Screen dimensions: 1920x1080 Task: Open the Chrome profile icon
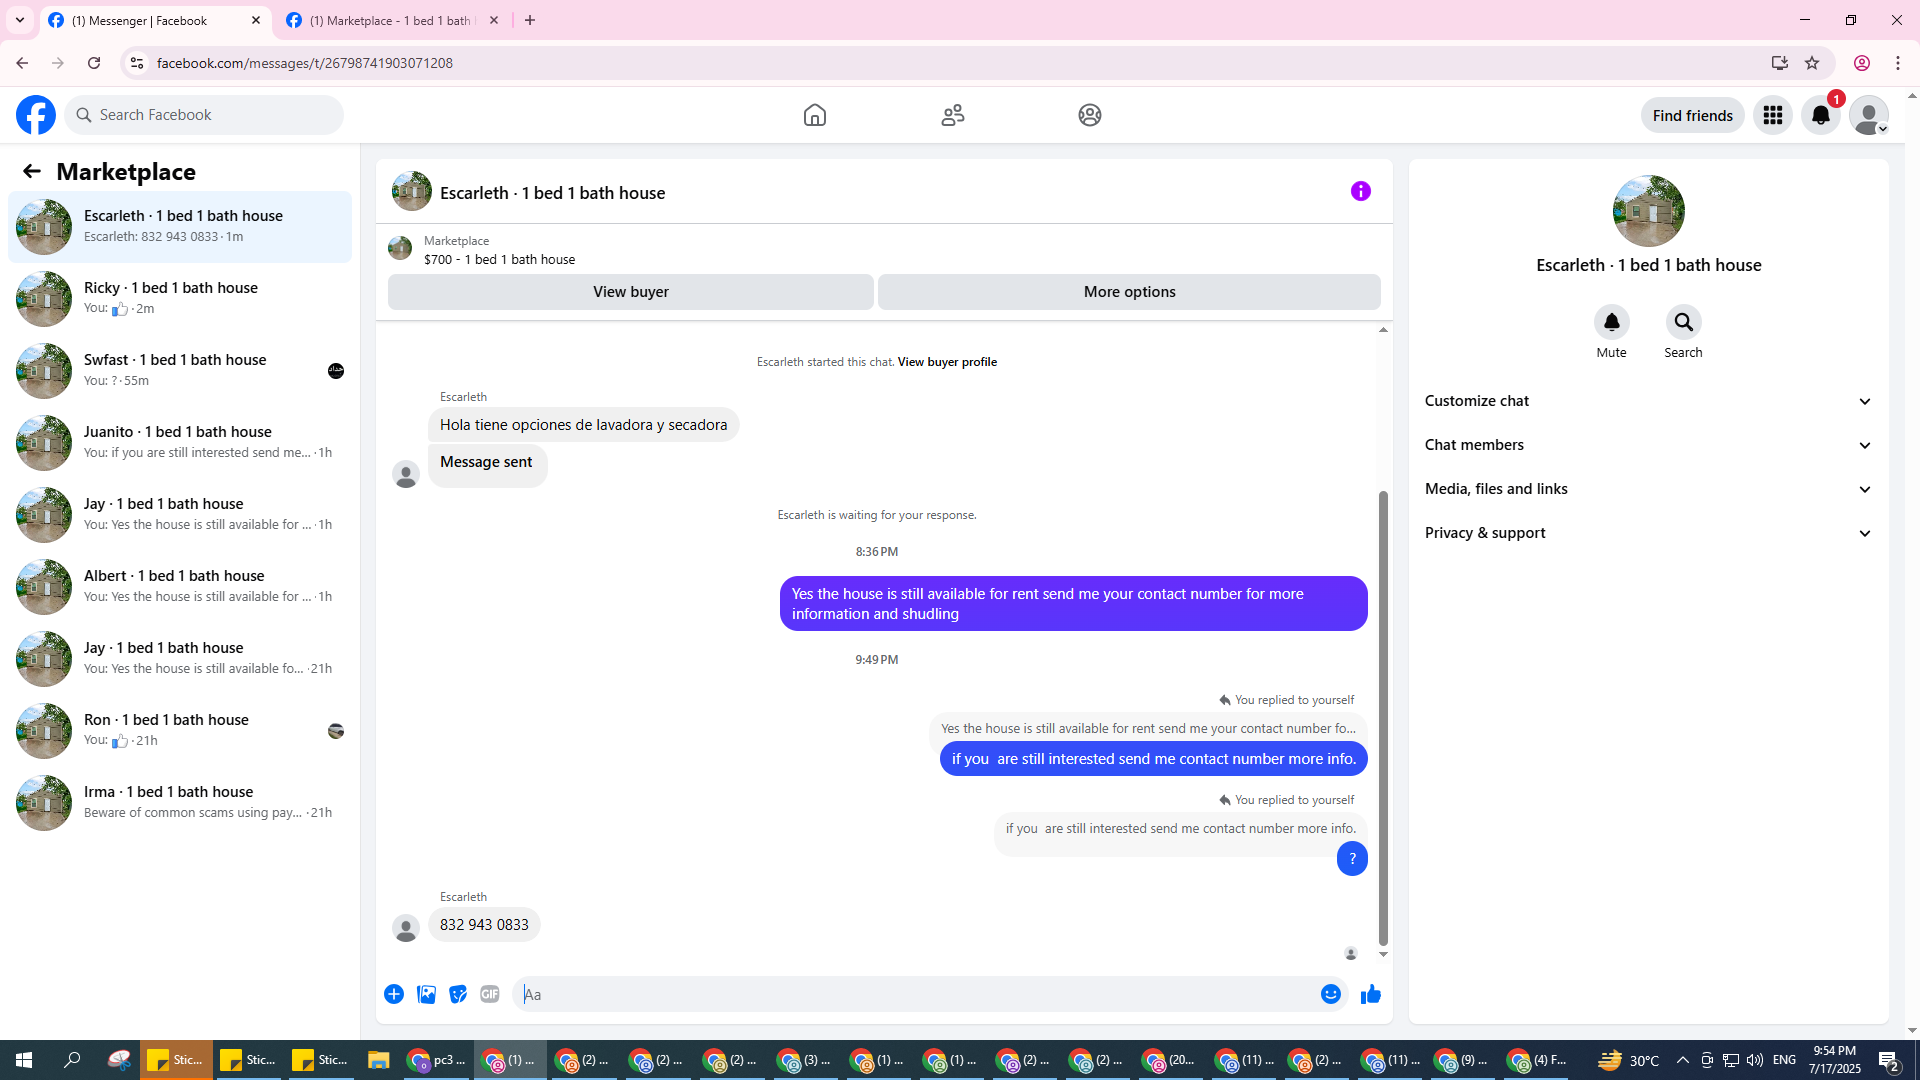pyautogui.click(x=1862, y=63)
